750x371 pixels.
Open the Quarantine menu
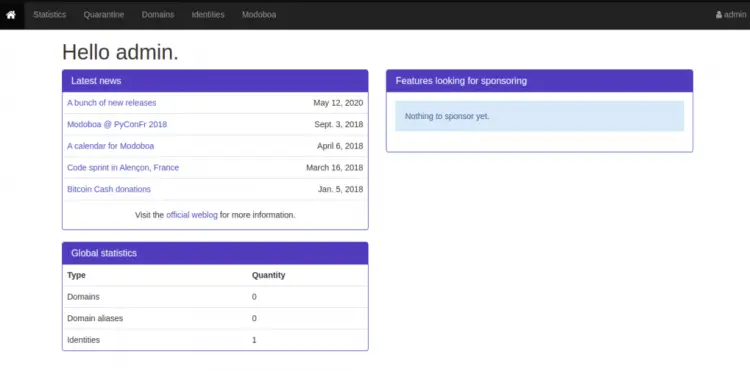point(104,15)
